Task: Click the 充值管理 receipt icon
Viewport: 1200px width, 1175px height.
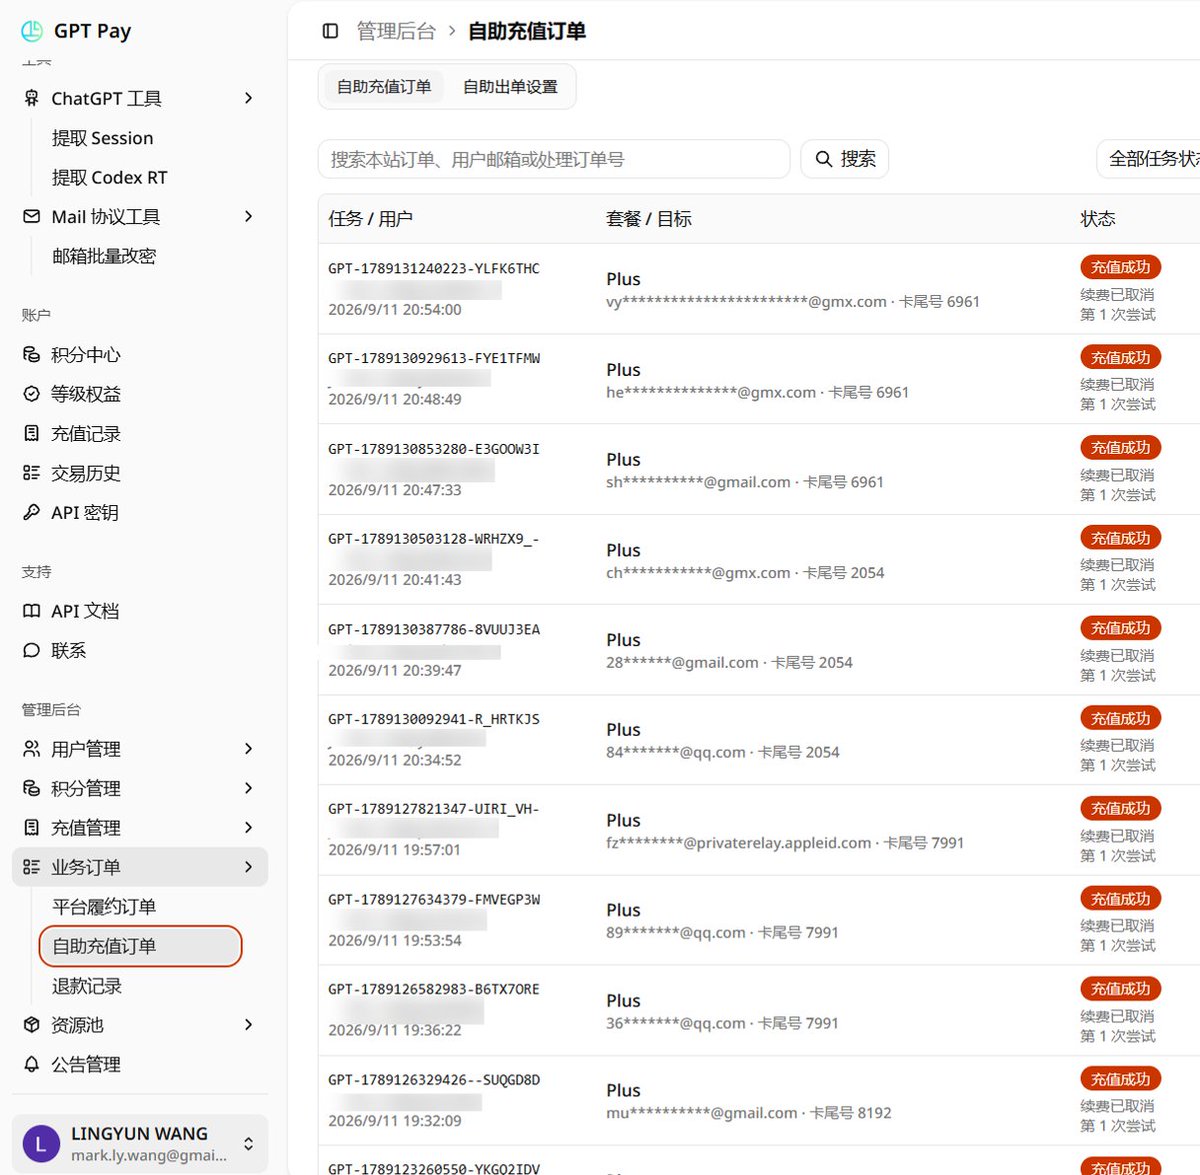Action: point(32,828)
